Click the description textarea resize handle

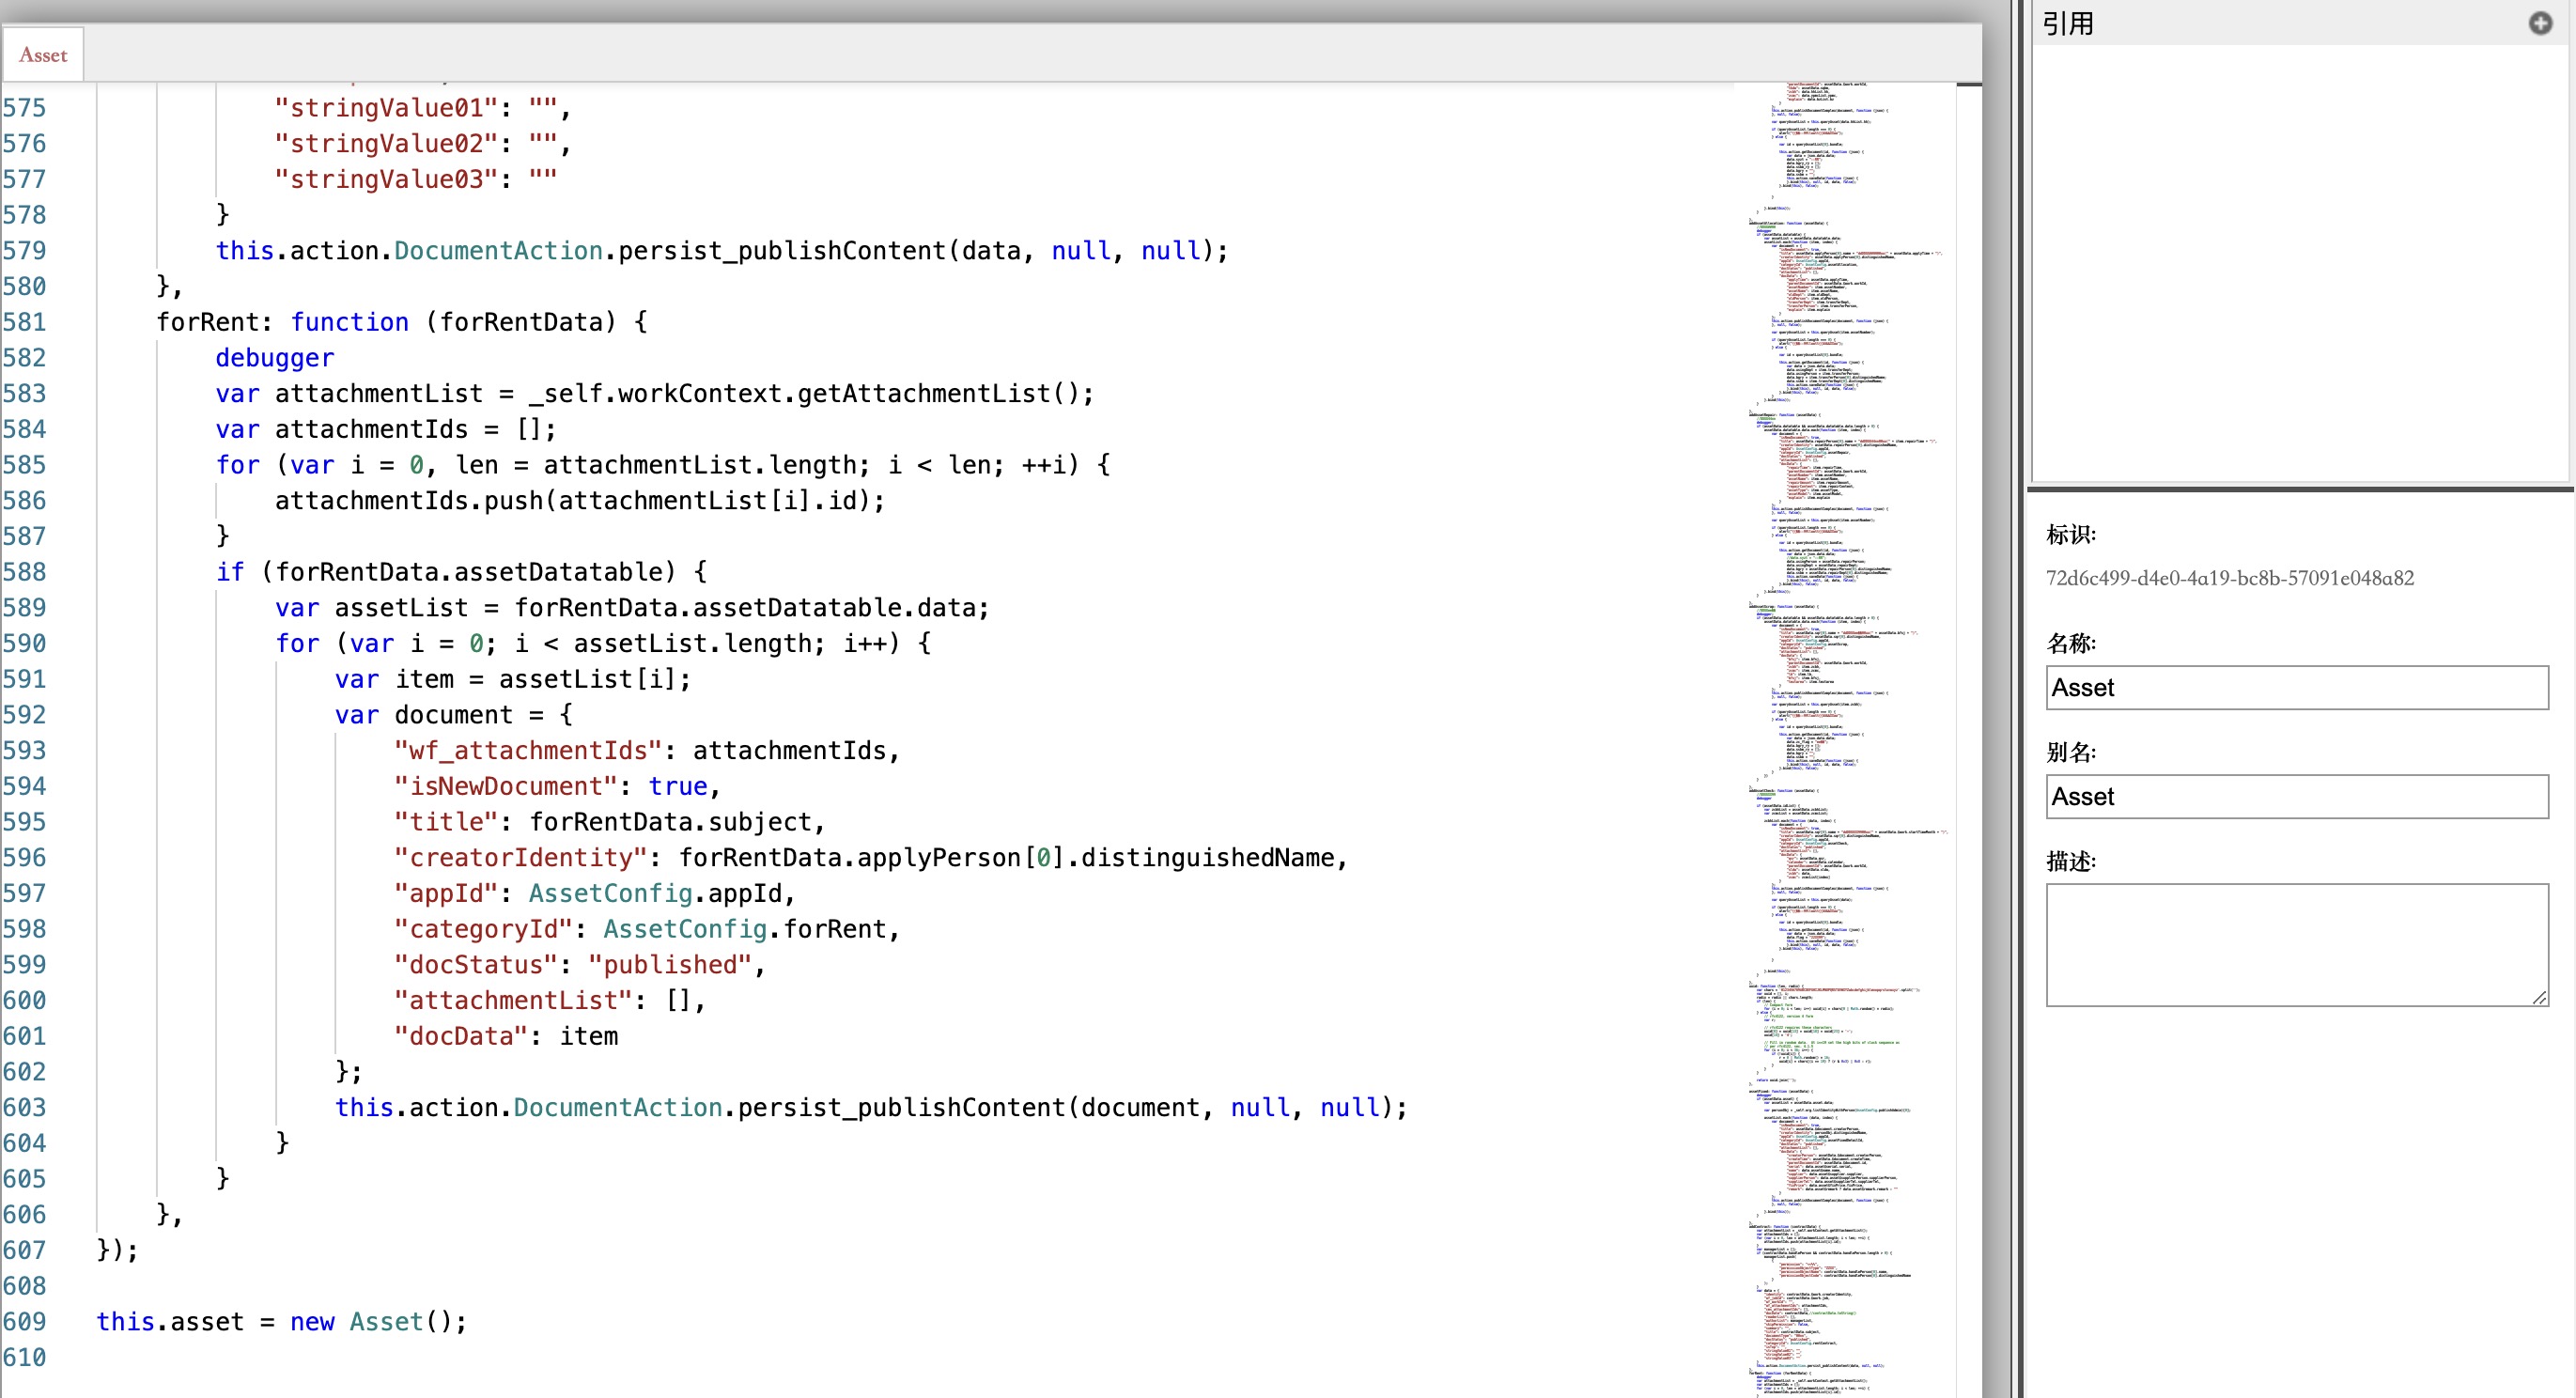pyautogui.click(x=2539, y=997)
